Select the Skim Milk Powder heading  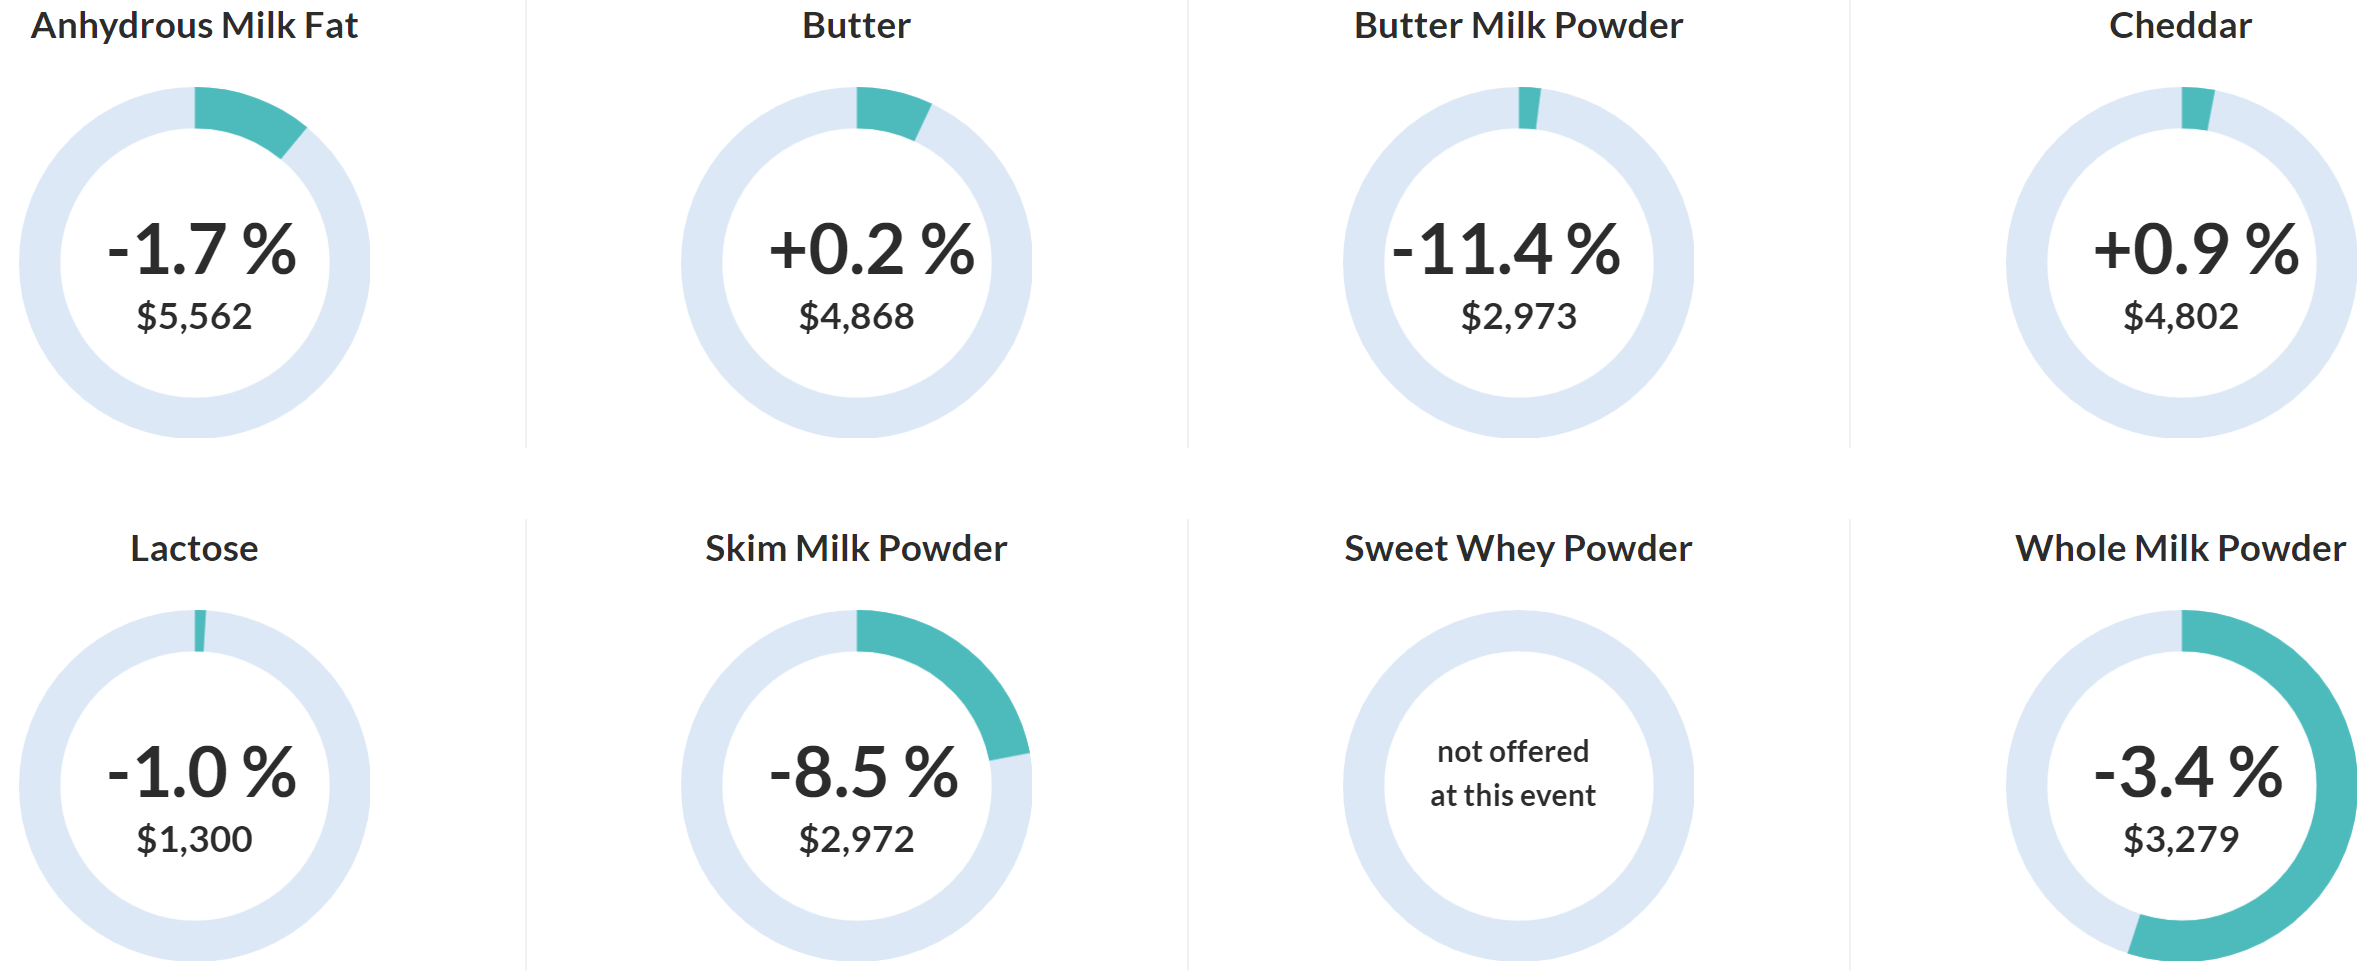(x=856, y=548)
